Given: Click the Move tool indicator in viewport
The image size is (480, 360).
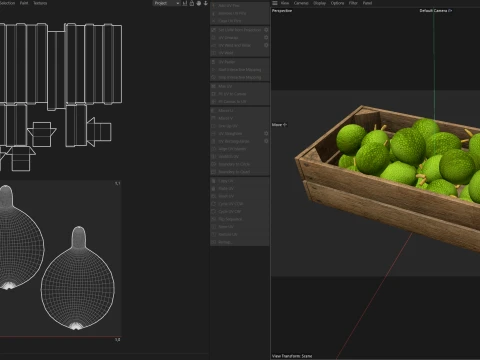Looking at the screenshot, I should [279, 125].
